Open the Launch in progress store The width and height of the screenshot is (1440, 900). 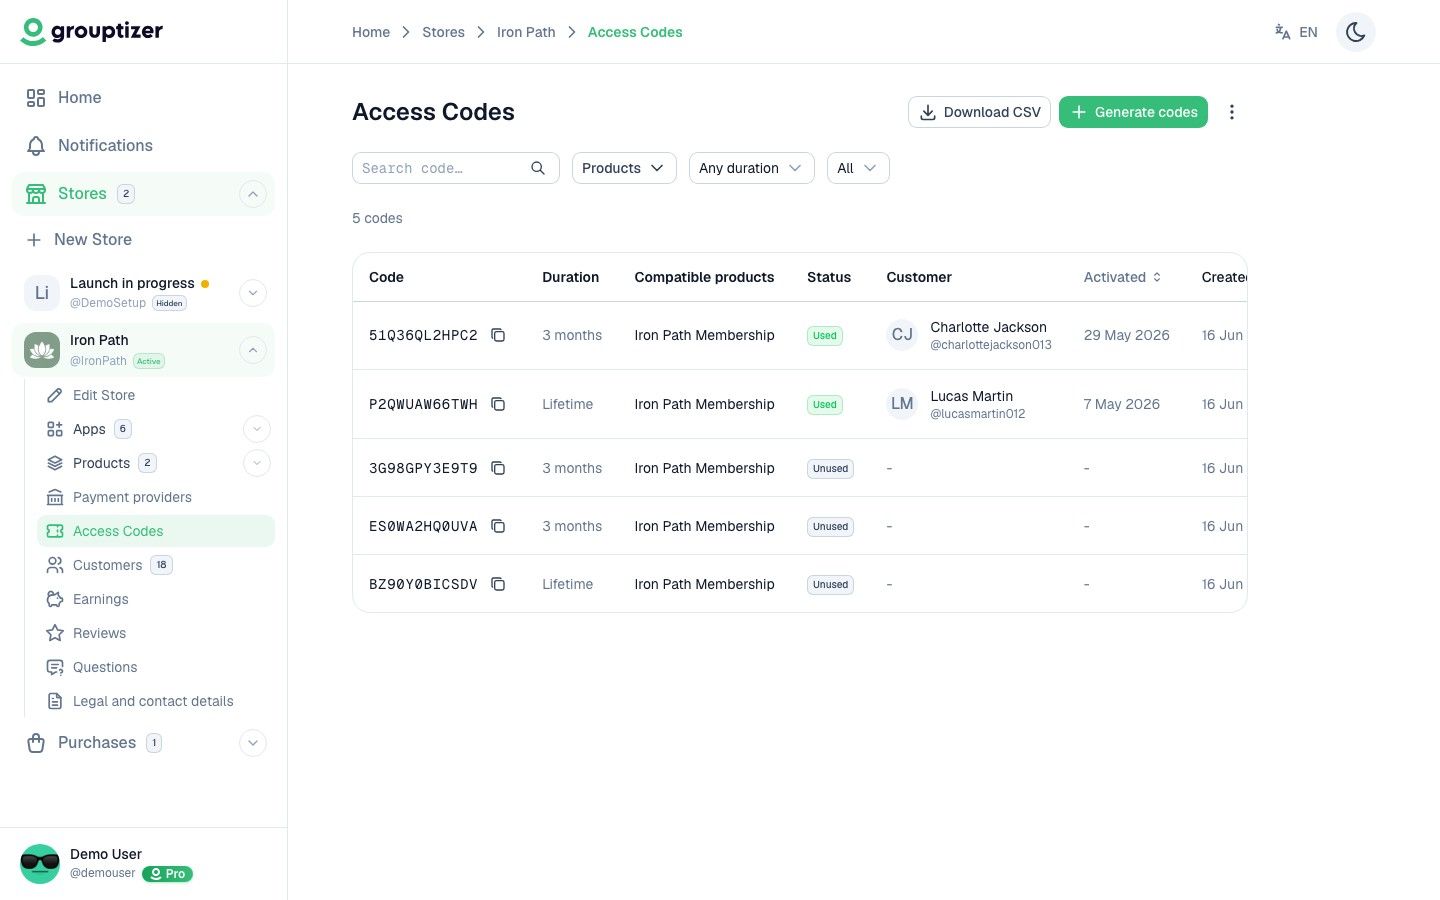point(130,293)
